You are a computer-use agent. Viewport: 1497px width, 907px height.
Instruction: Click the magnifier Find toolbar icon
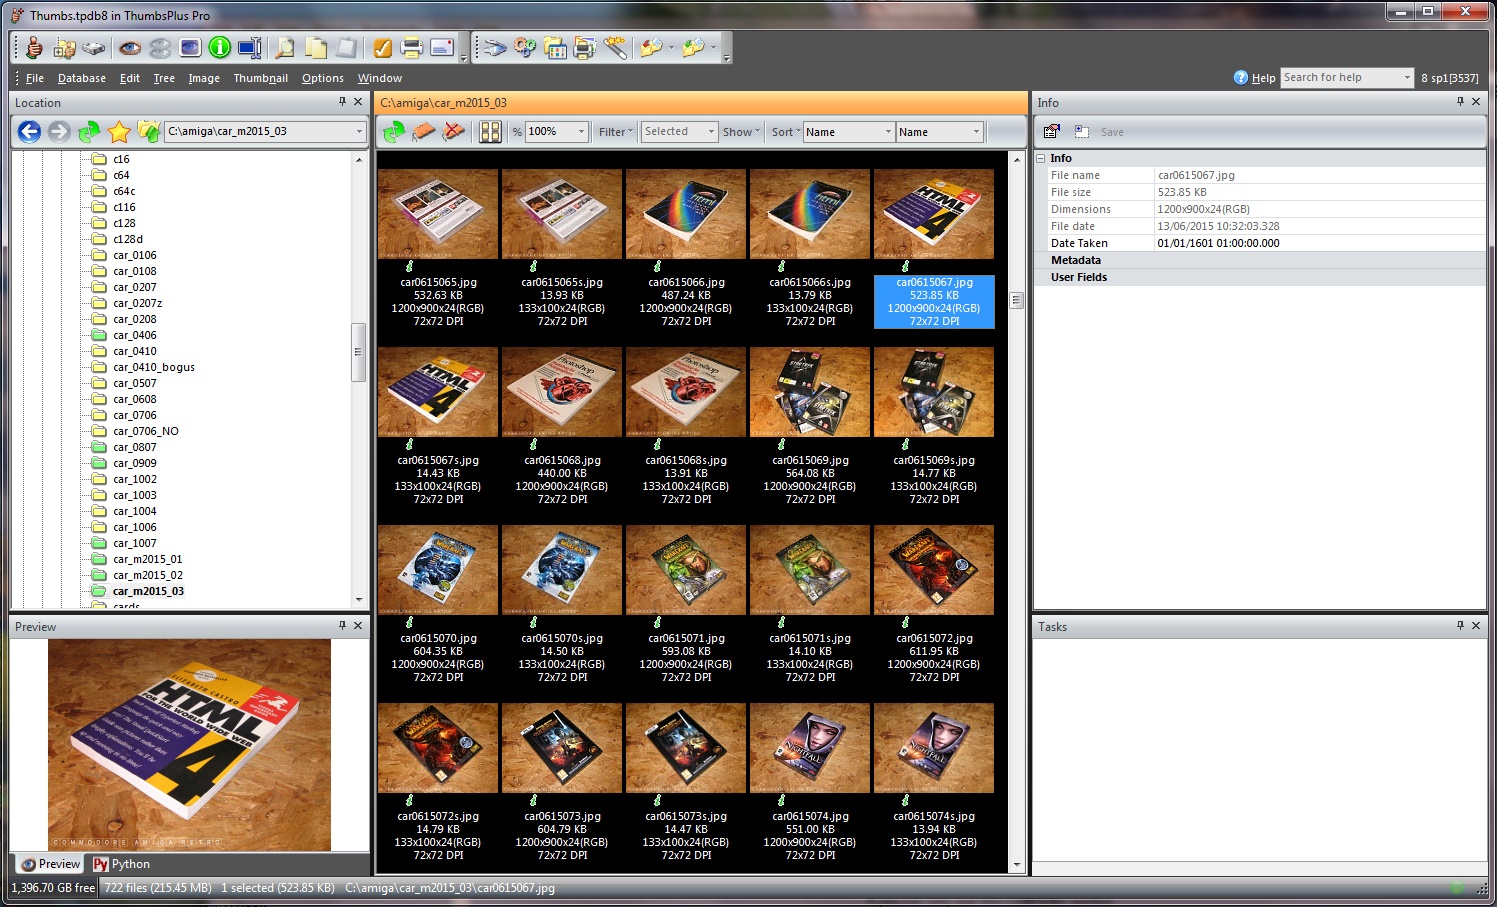286,47
